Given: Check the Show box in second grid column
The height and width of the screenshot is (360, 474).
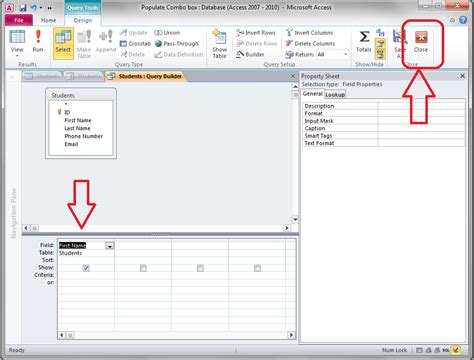Looking at the screenshot, I should [143, 268].
